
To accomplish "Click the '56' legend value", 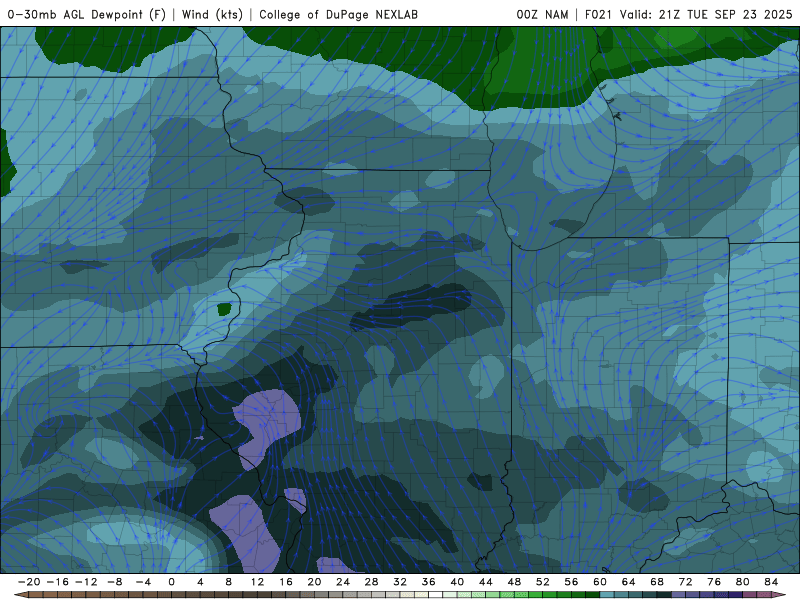I will pyautogui.click(x=571, y=582).
